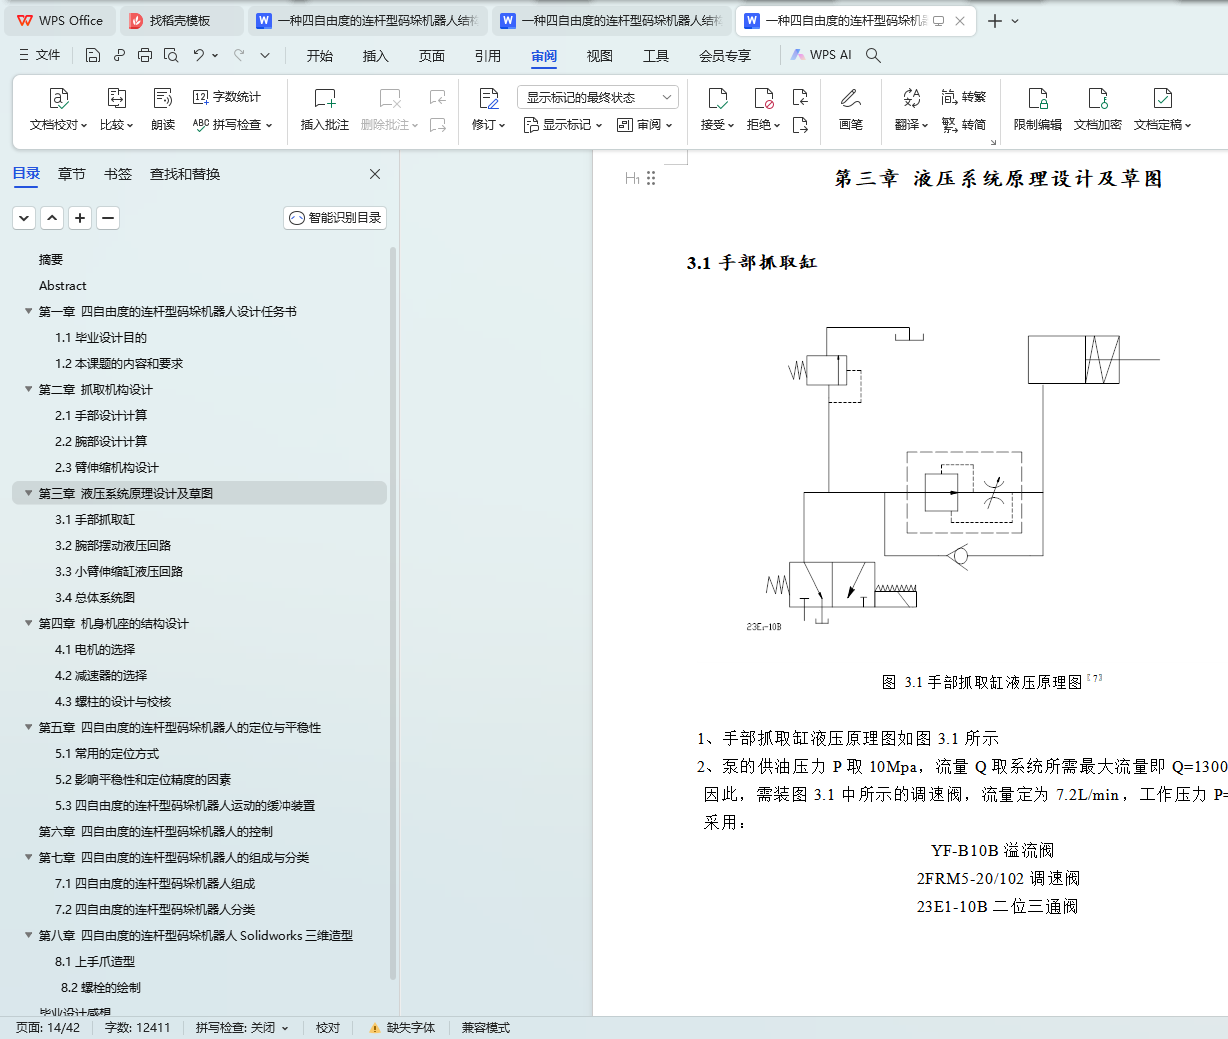Image resolution: width=1228 pixels, height=1039 pixels.
Task: Close the navigation pane
Action: pos(375,174)
